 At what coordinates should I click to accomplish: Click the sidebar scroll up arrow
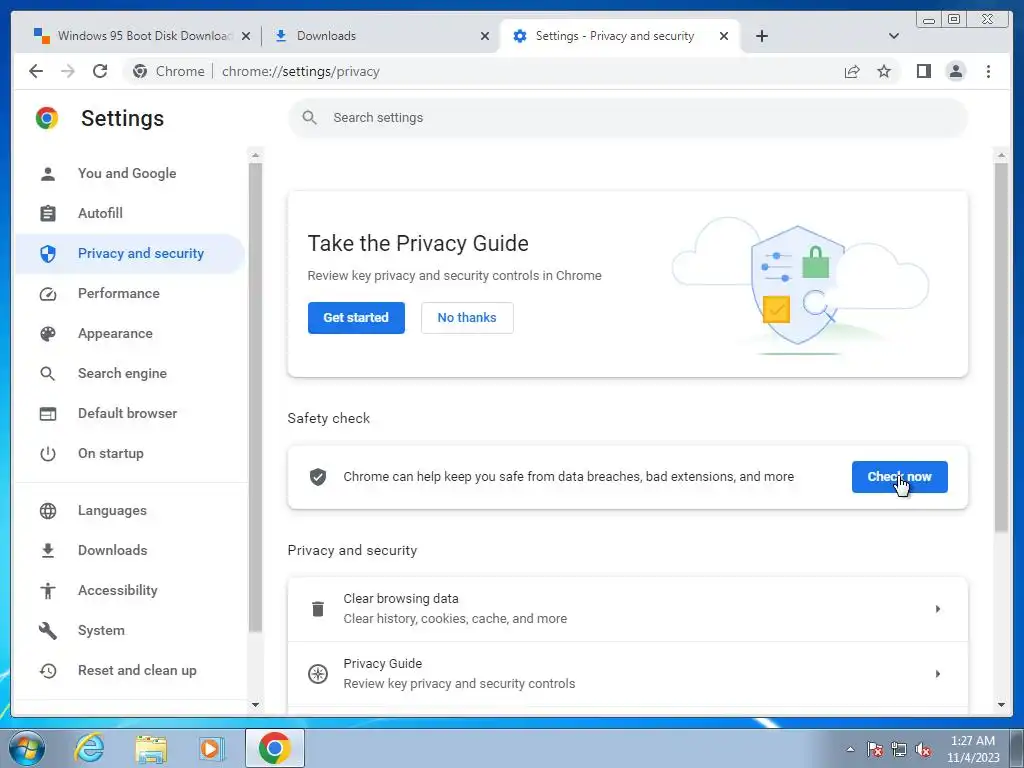255,155
